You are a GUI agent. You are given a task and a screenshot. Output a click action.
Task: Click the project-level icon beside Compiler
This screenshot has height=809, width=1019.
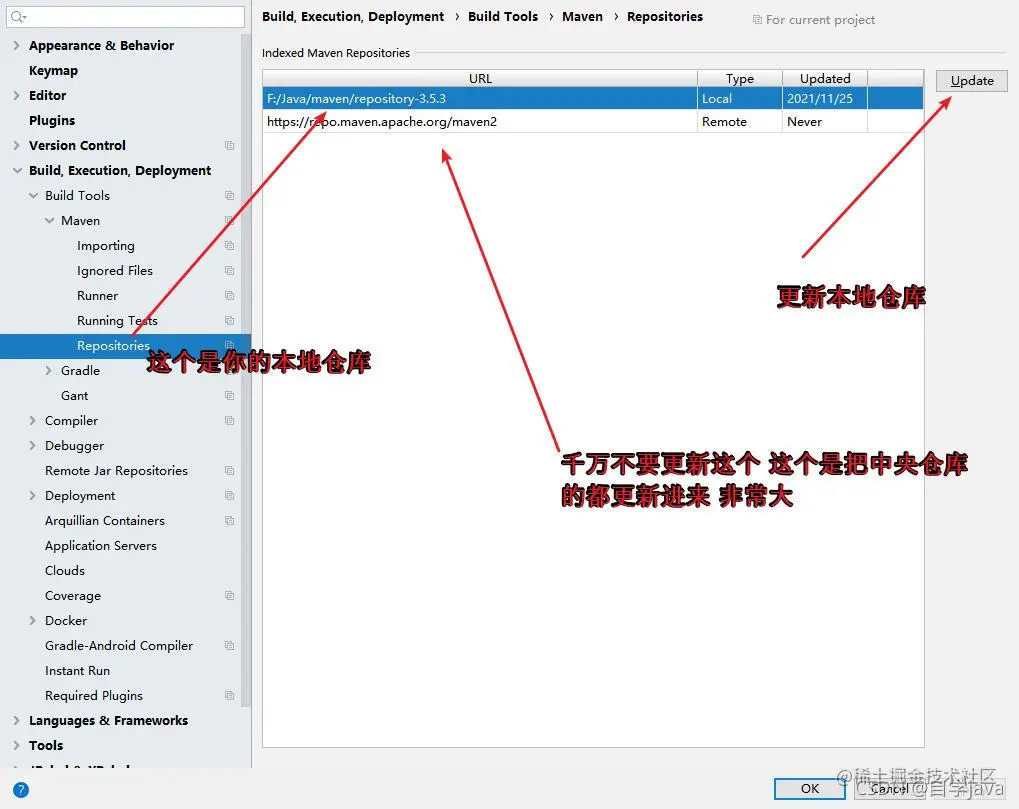[x=229, y=420]
